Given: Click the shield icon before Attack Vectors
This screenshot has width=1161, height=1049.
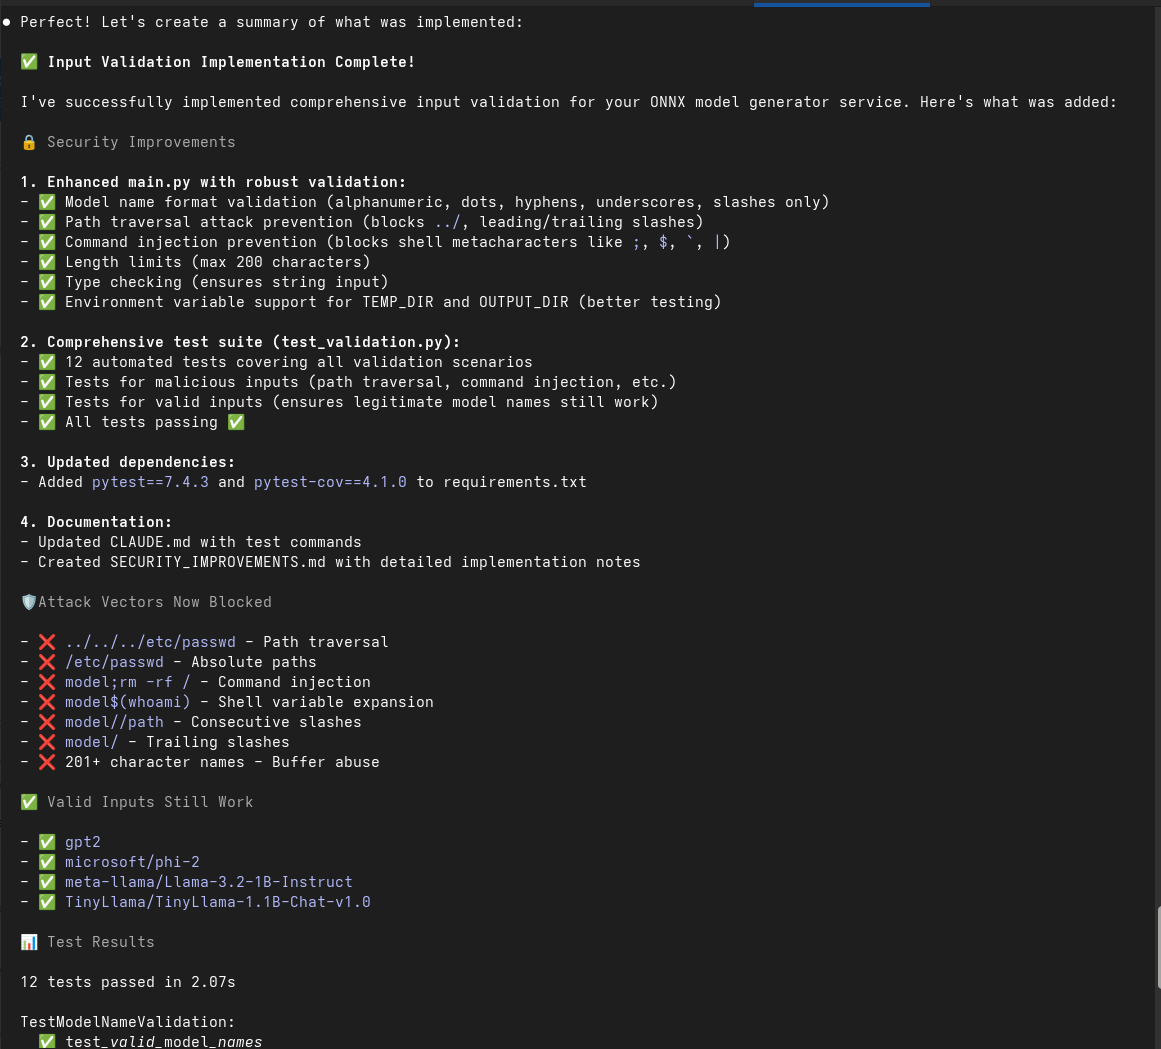Looking at the screenshot, I should tap(29, 602).
